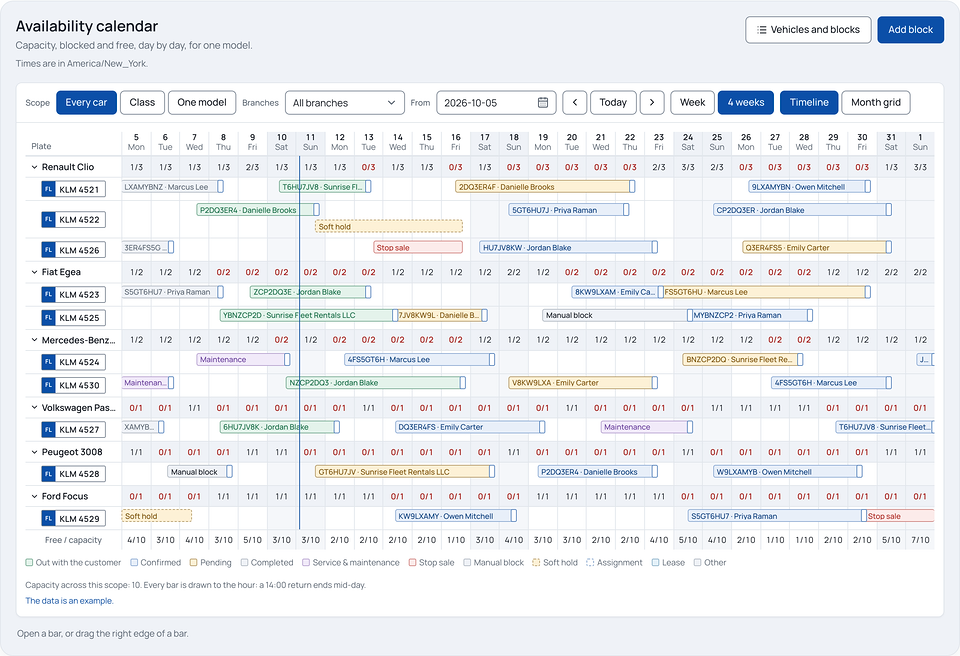This screenshot has width=960, height=656.
Task: Switch range to 4 weeks
Action: (x=746, y=102)
